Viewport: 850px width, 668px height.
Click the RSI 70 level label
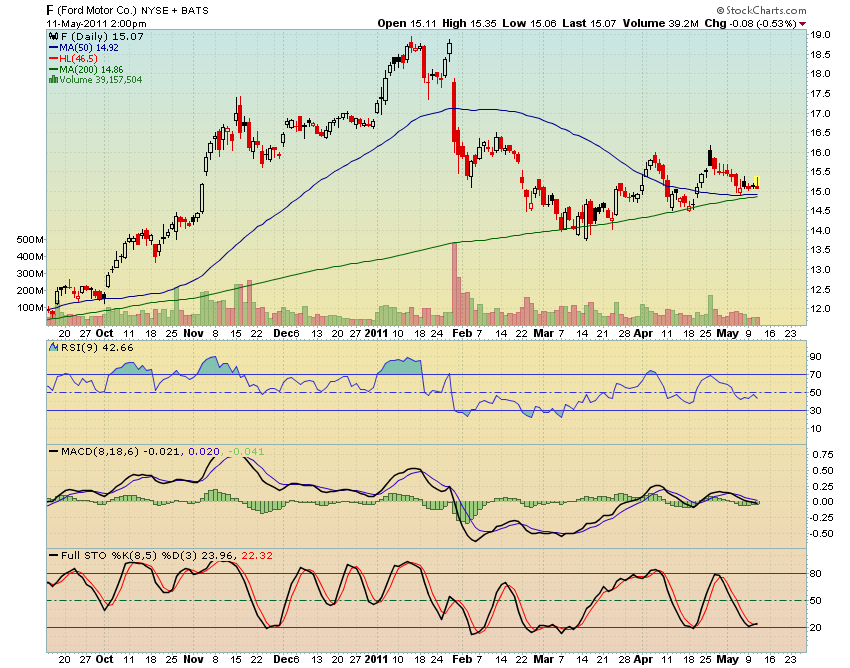tap(815, 375)
